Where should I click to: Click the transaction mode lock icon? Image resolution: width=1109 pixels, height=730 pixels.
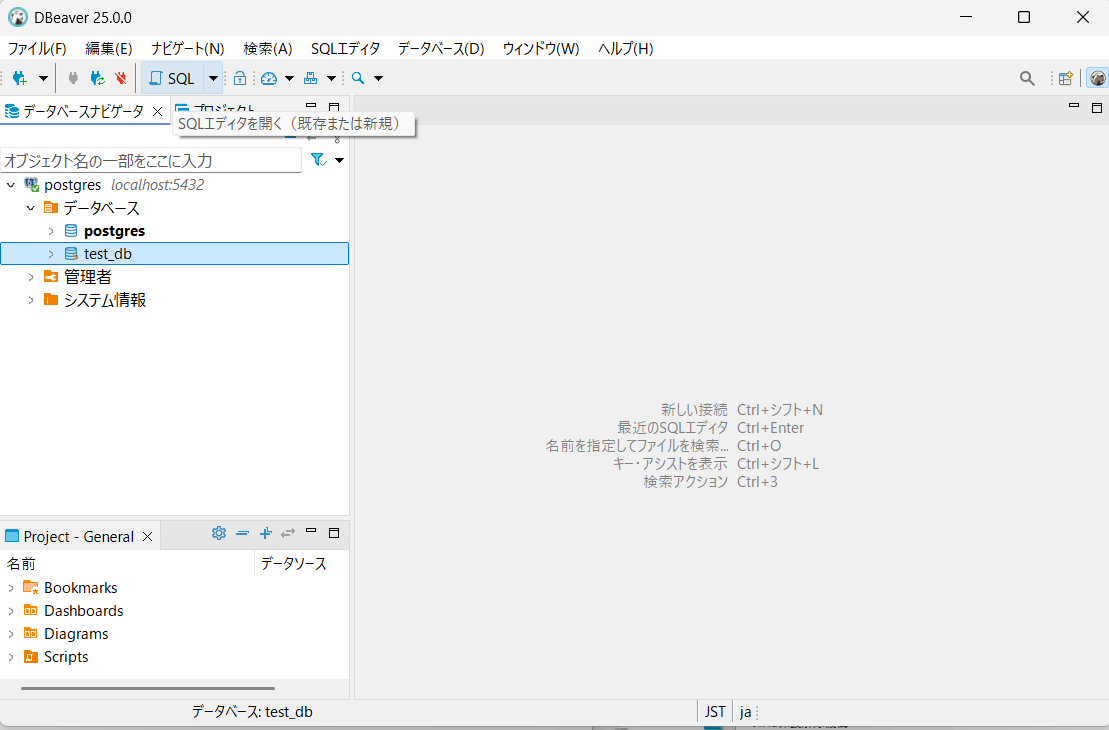pos(240,78)
